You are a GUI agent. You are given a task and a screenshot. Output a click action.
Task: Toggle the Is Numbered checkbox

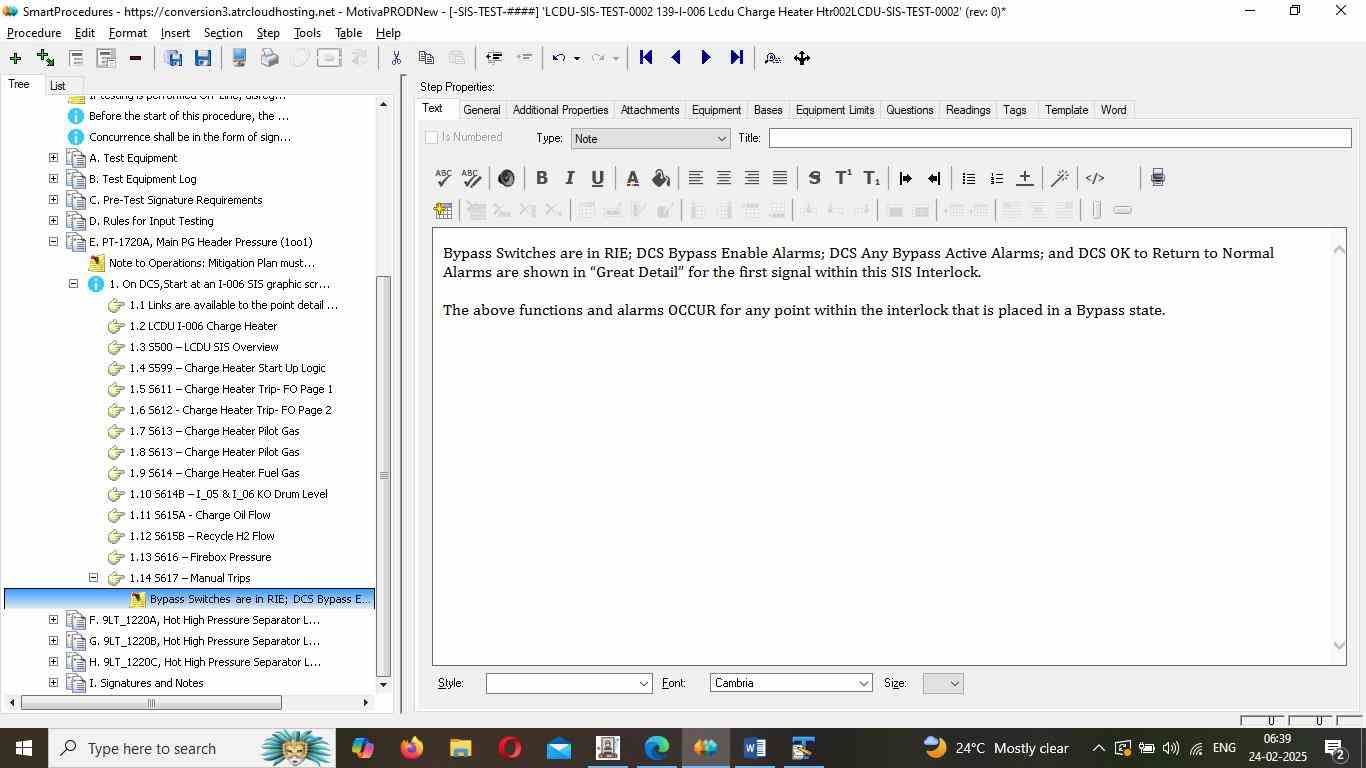(x=431, y=138)
